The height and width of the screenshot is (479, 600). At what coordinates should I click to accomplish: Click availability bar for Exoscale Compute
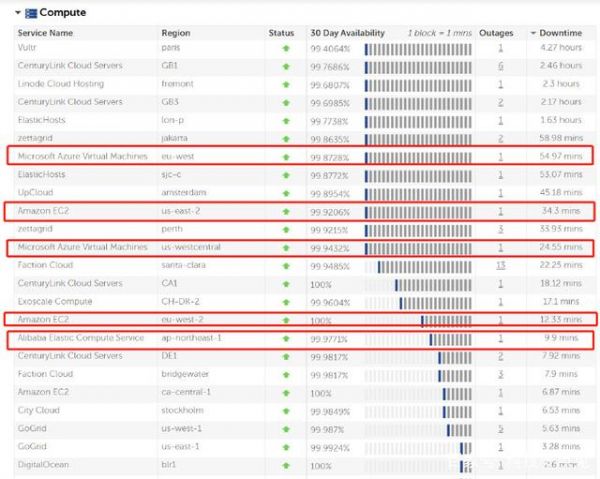point(418,301)
